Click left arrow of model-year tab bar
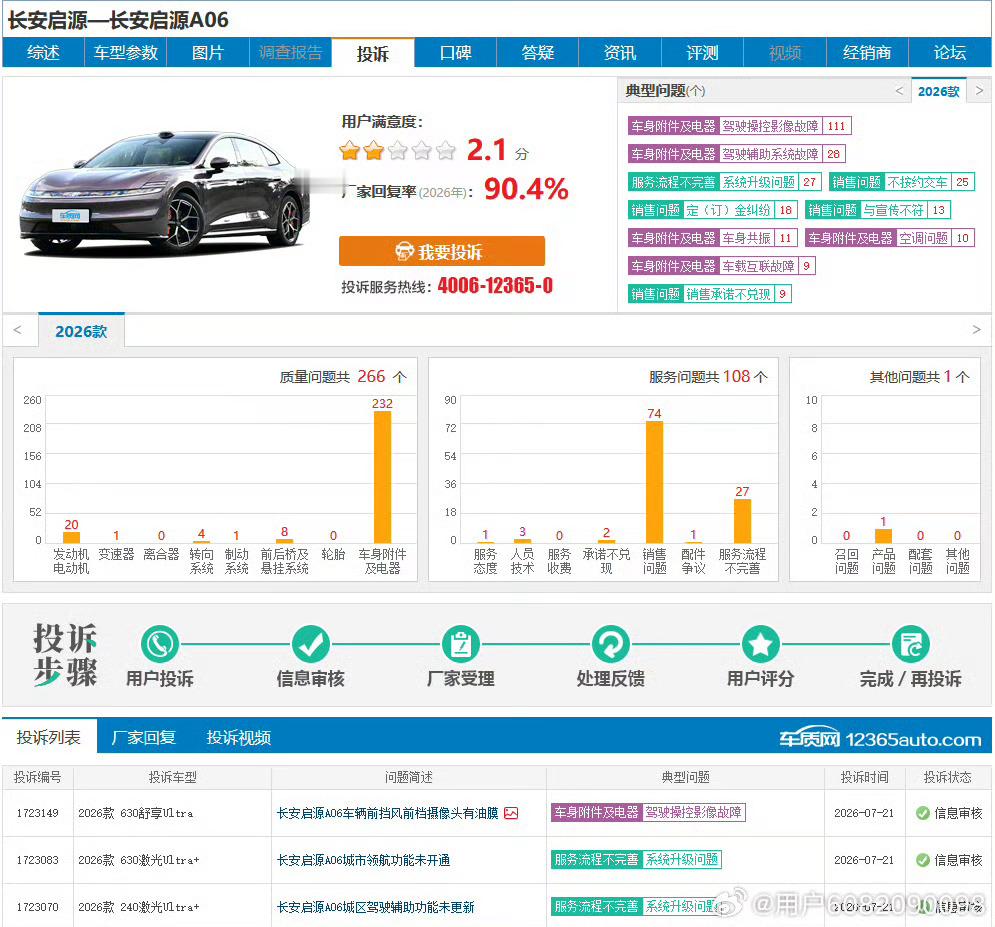Screen dimensions: 995x927 17,330
